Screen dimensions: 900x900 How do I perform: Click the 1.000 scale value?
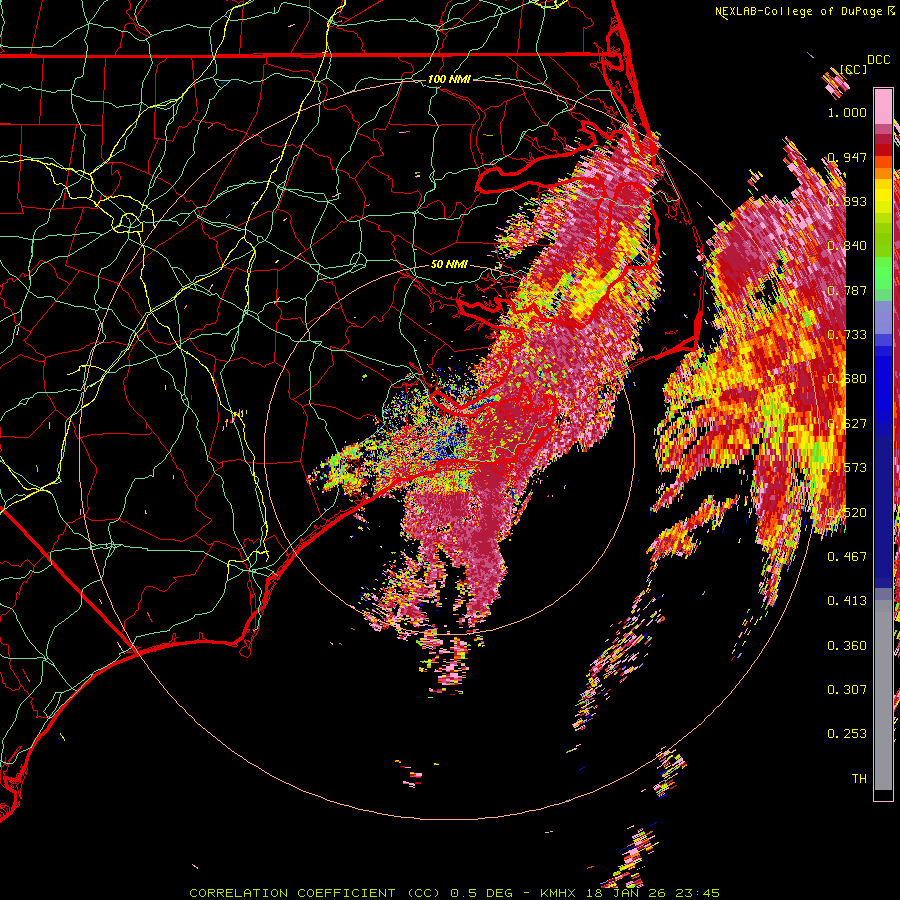847,112
